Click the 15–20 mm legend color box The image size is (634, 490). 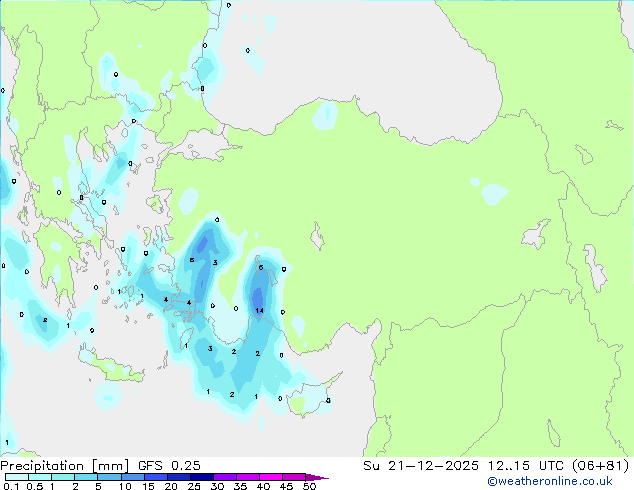click(155, 477)
